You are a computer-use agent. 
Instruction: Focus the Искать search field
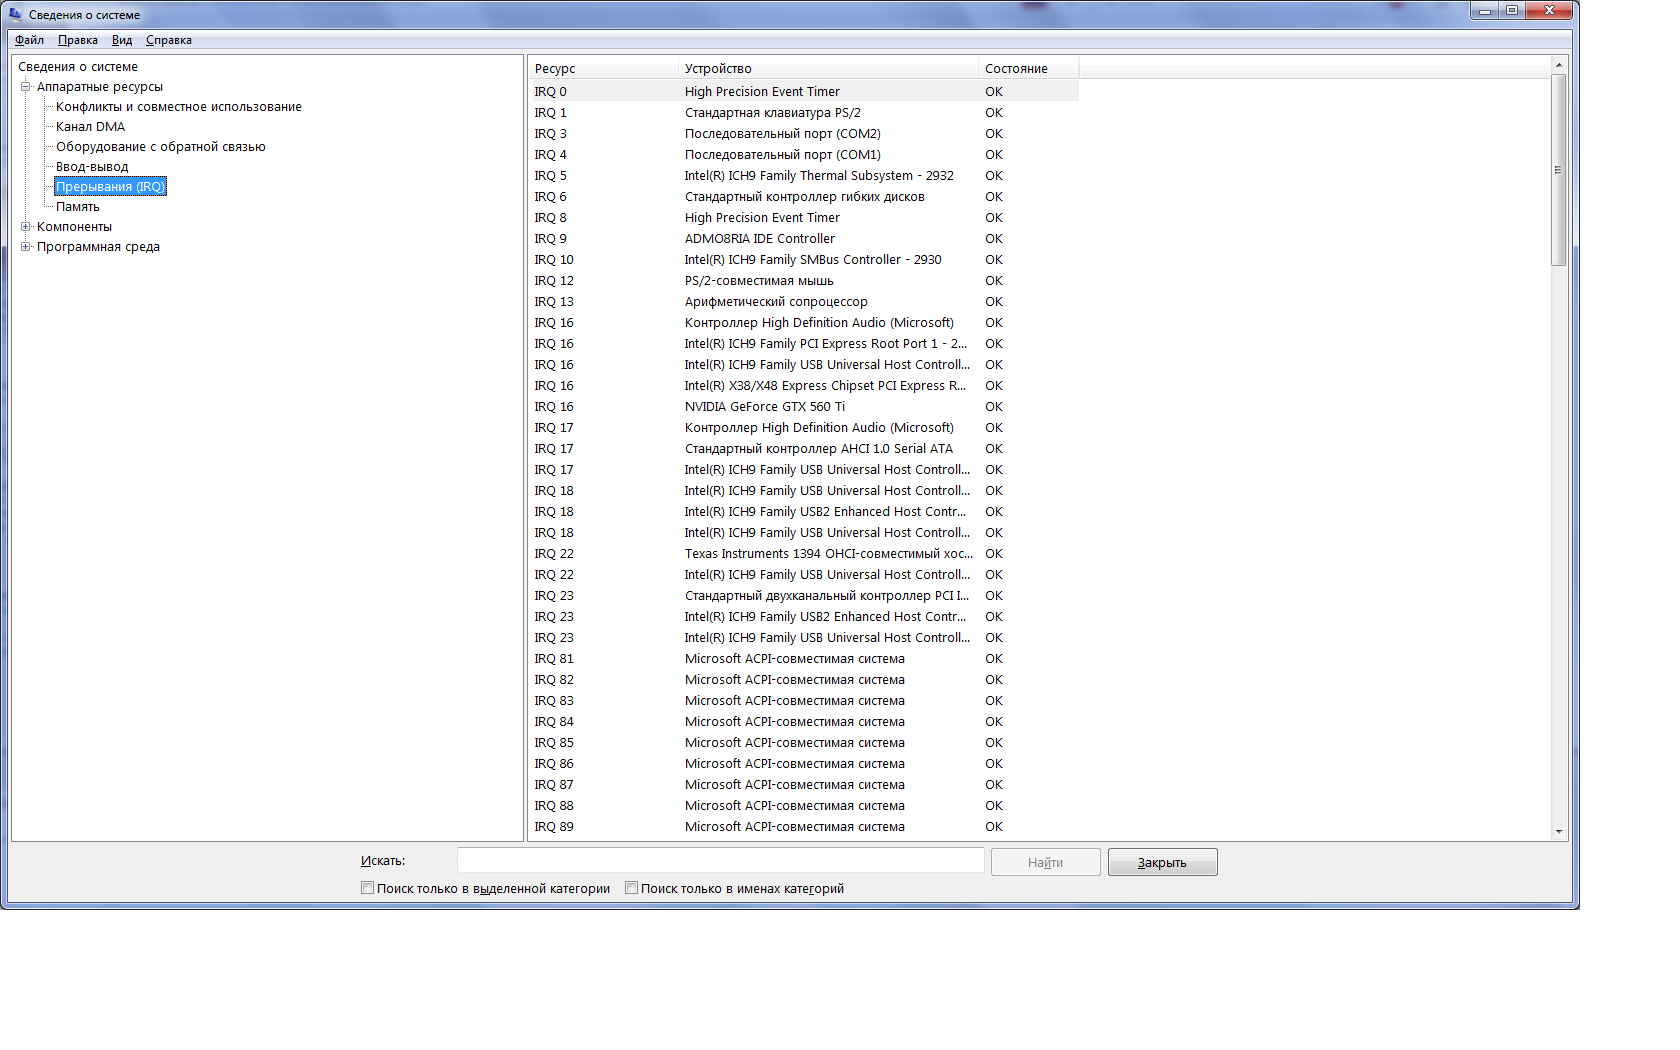(x=720, y=860)
